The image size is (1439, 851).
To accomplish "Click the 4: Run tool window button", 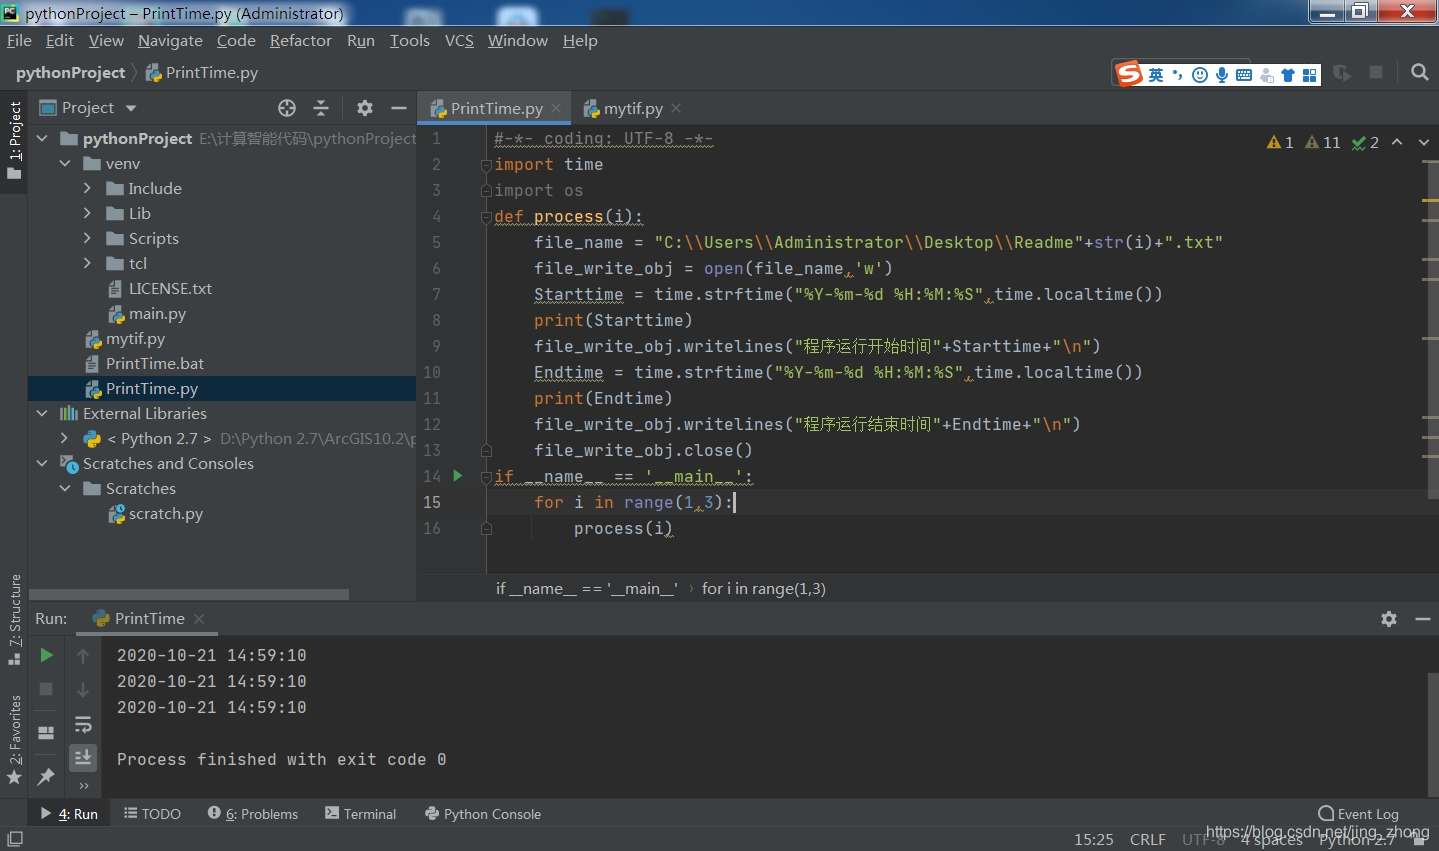I will click(69, 814).
